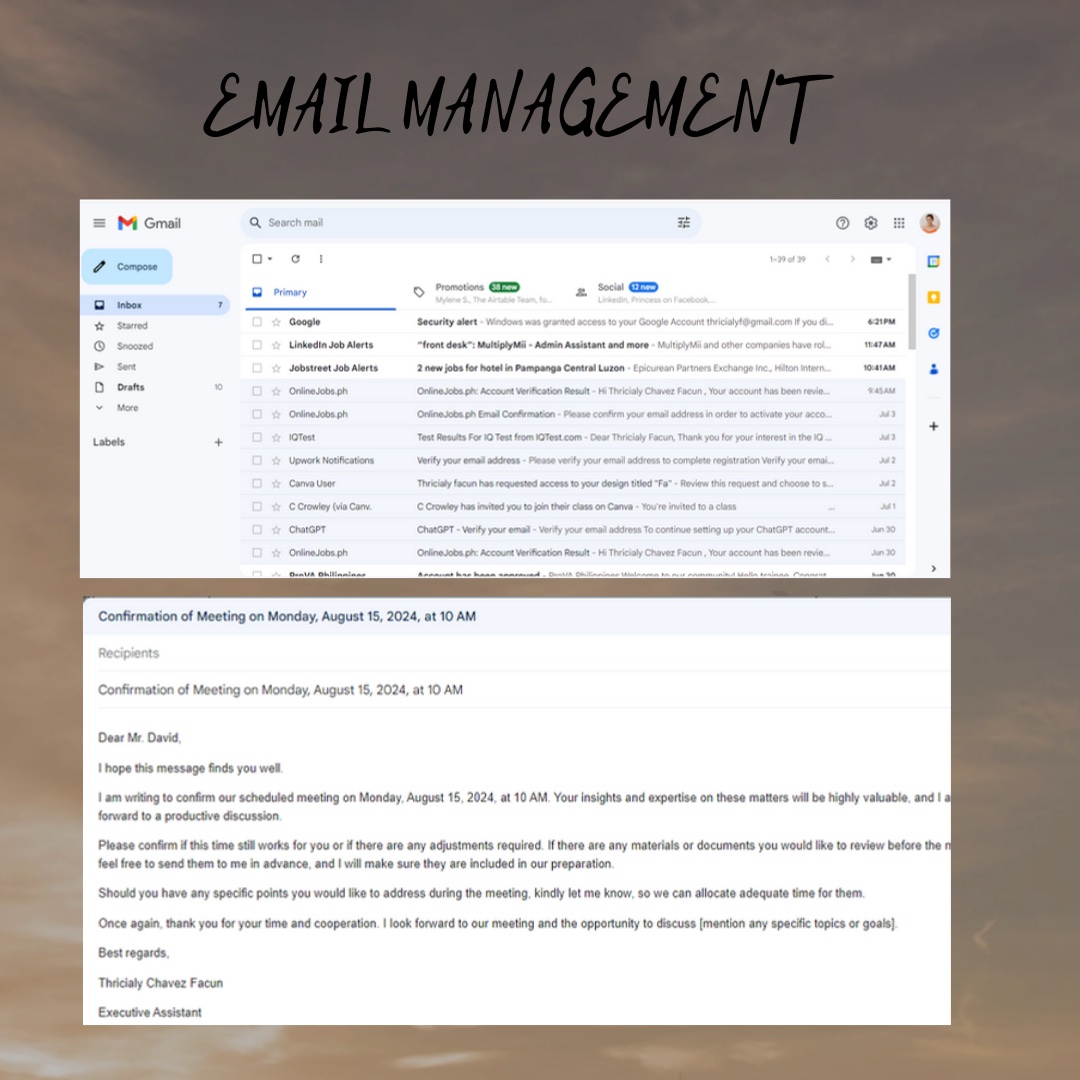Viewport: 1080px width, 1080px height.
Task: Switch to the Social tab
Action: pyautogui.click(x=645, y=292)
